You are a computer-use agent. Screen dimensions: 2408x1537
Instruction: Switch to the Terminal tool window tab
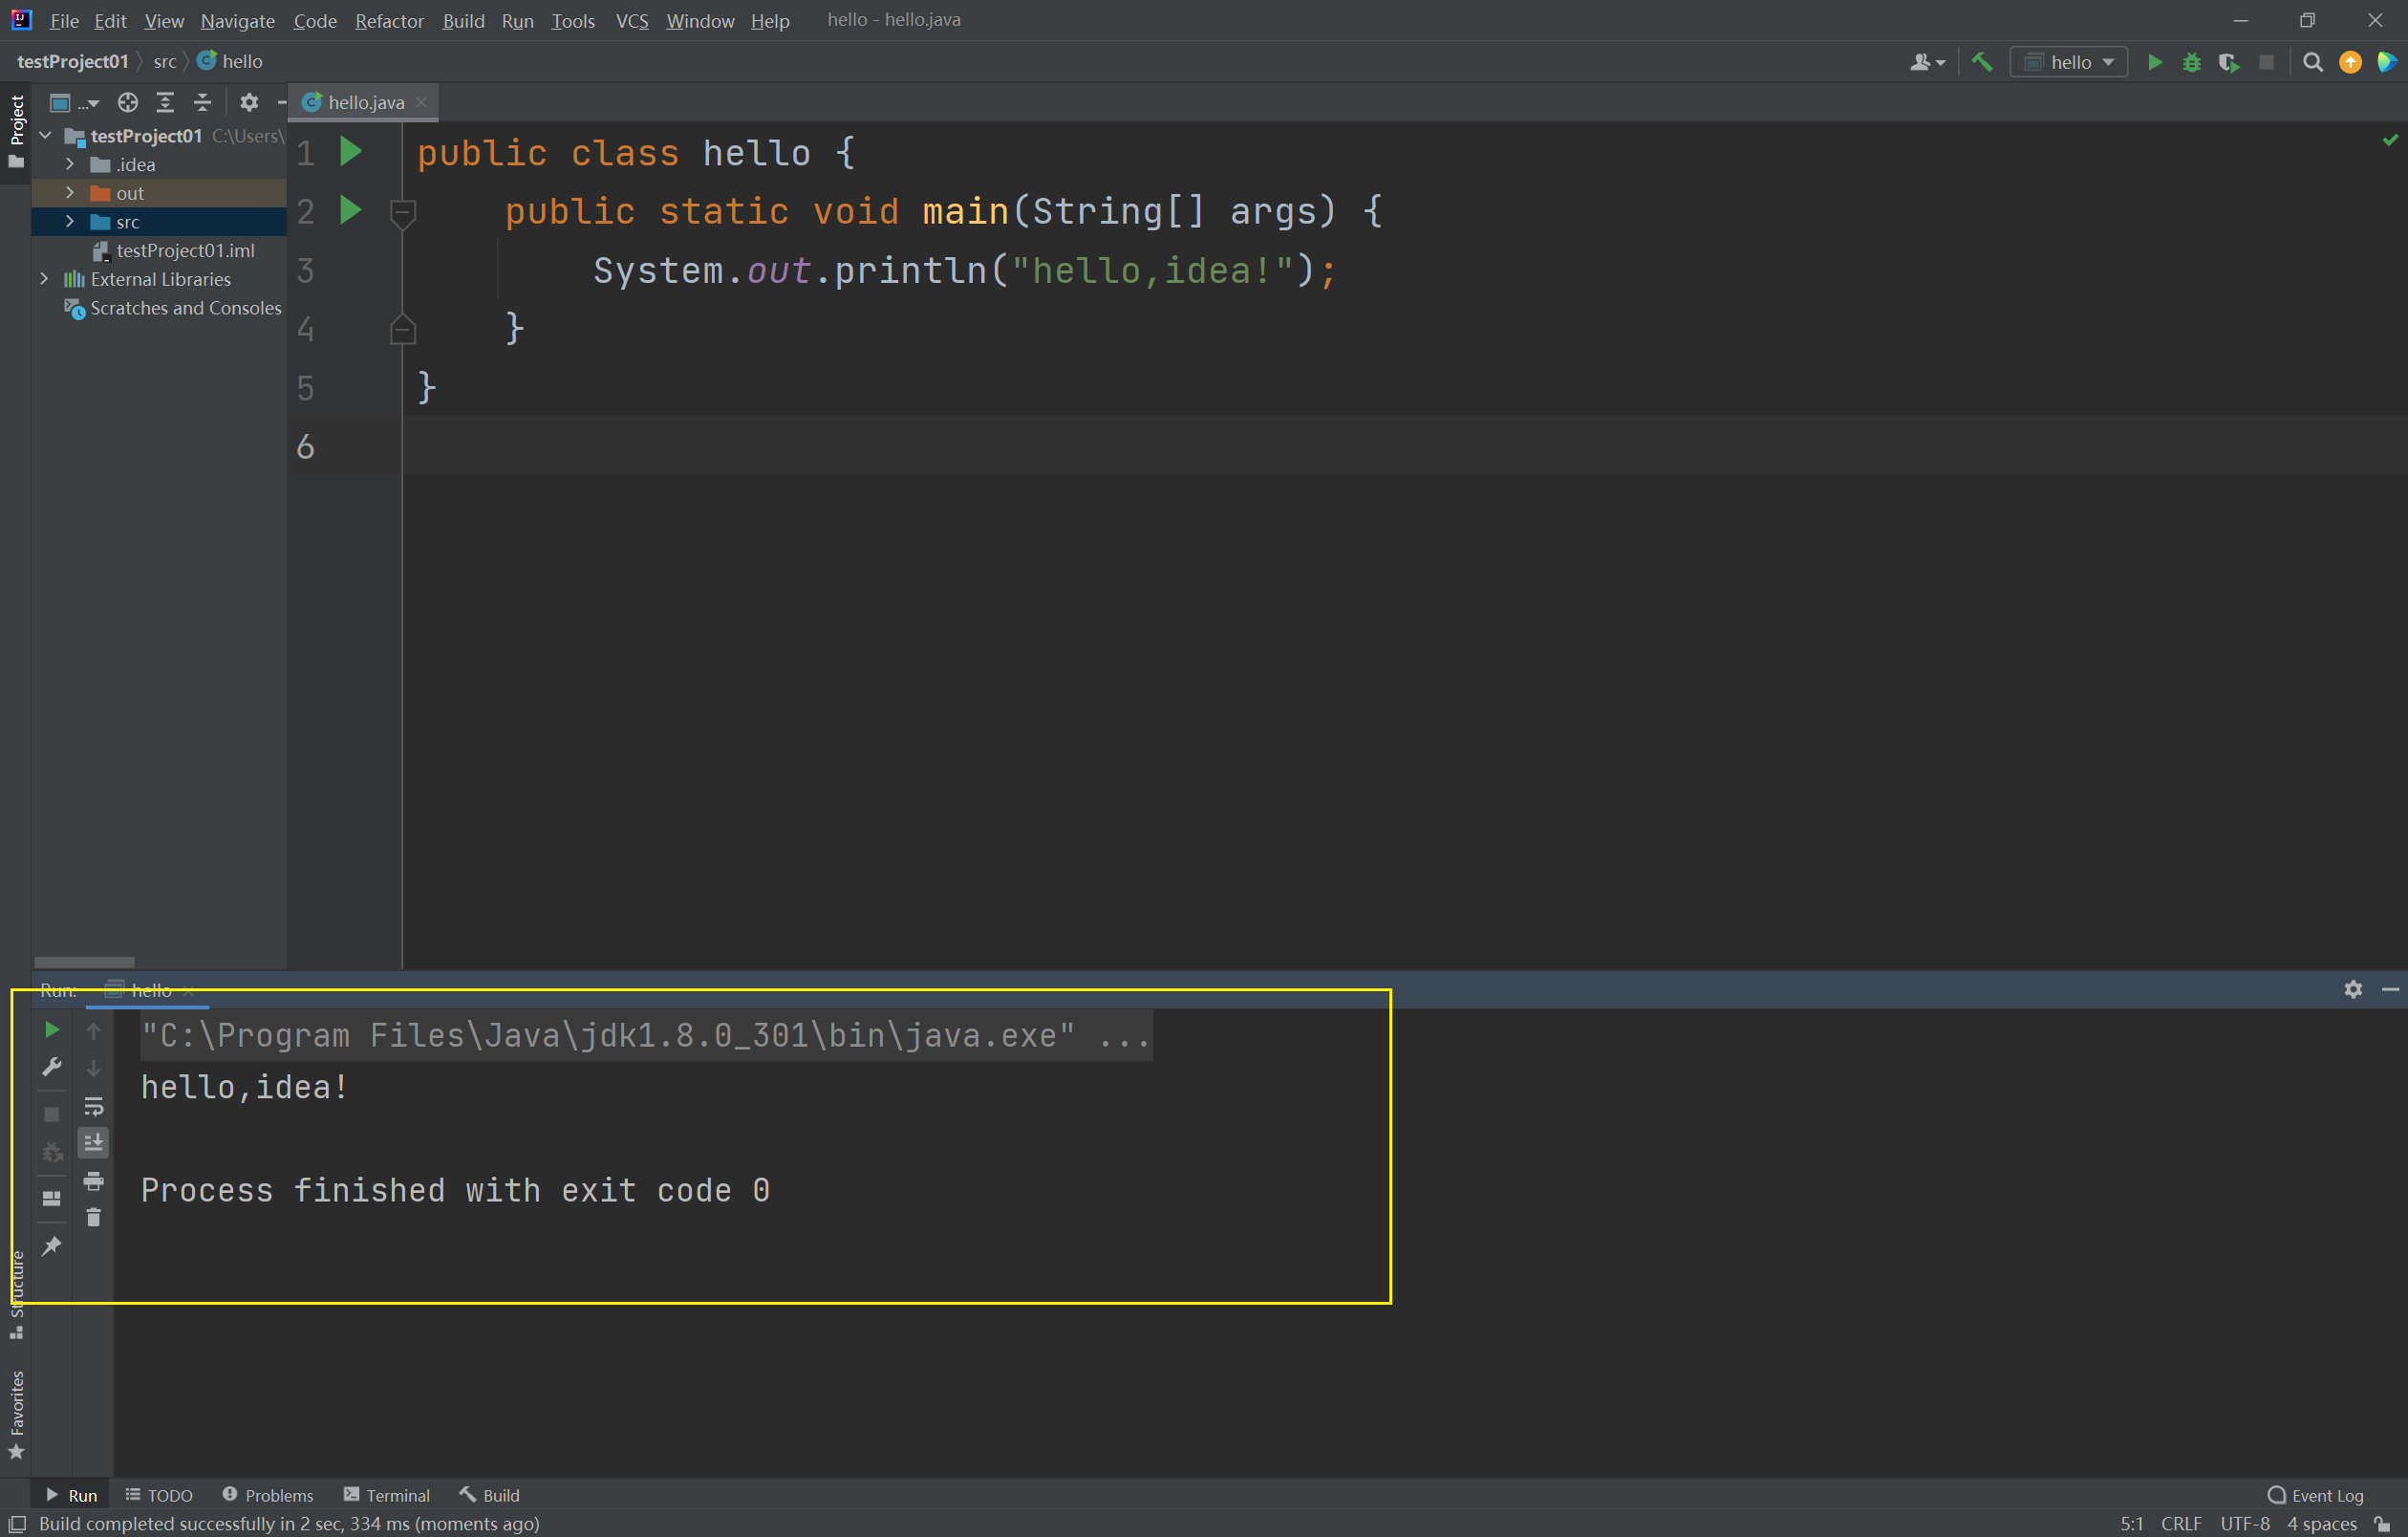point(387,1495)
